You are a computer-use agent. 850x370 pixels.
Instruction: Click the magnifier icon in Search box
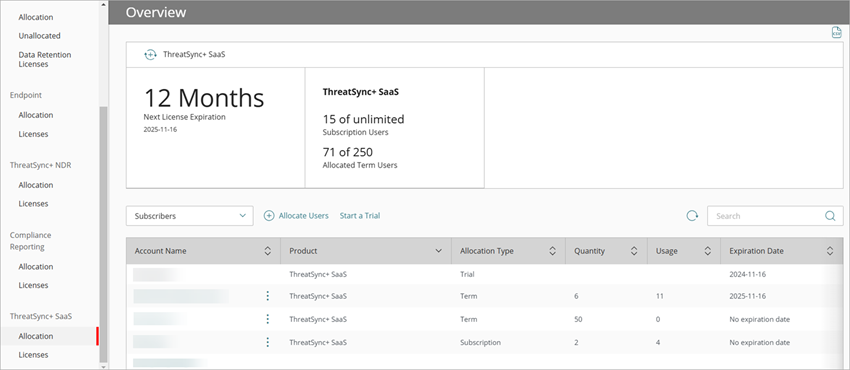[x=830, y=216]
